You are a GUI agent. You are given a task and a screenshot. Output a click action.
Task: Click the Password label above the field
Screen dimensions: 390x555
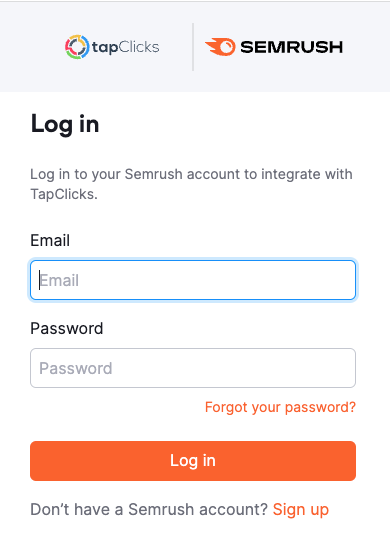tap(67, 328)
